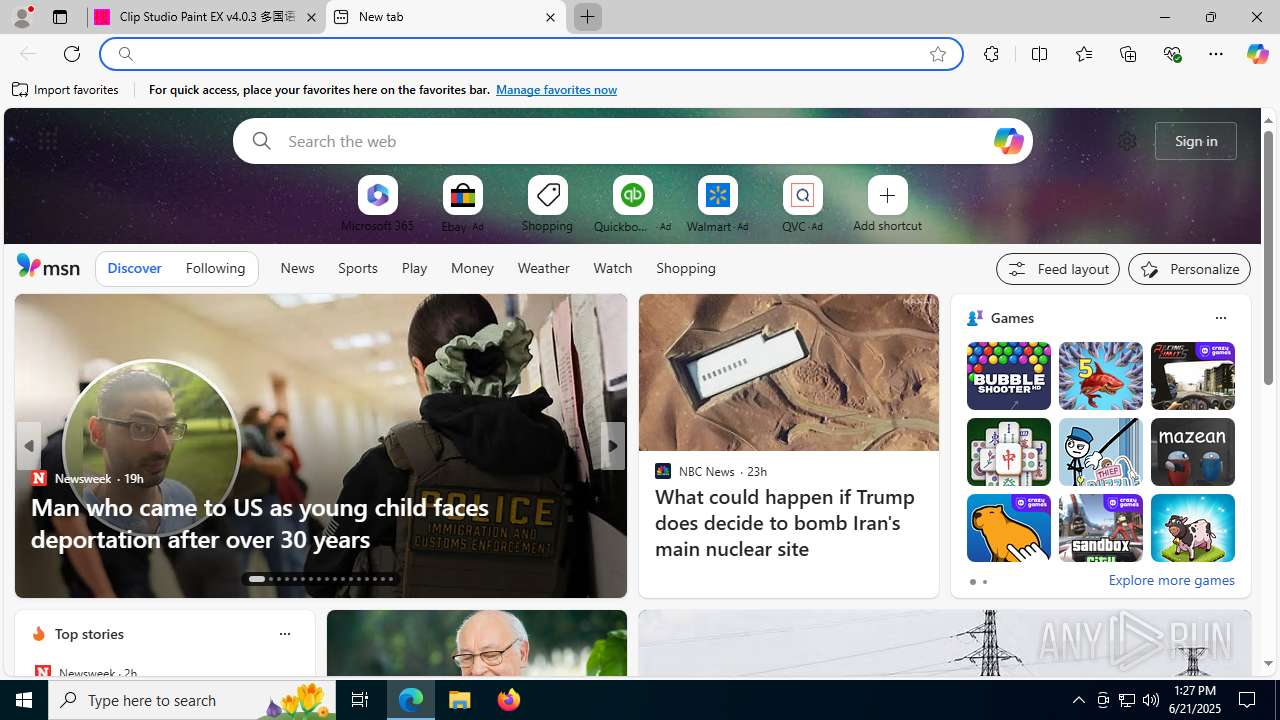Open the Play section
Viewport: 1280px width, 720px height.
(414, 268)
